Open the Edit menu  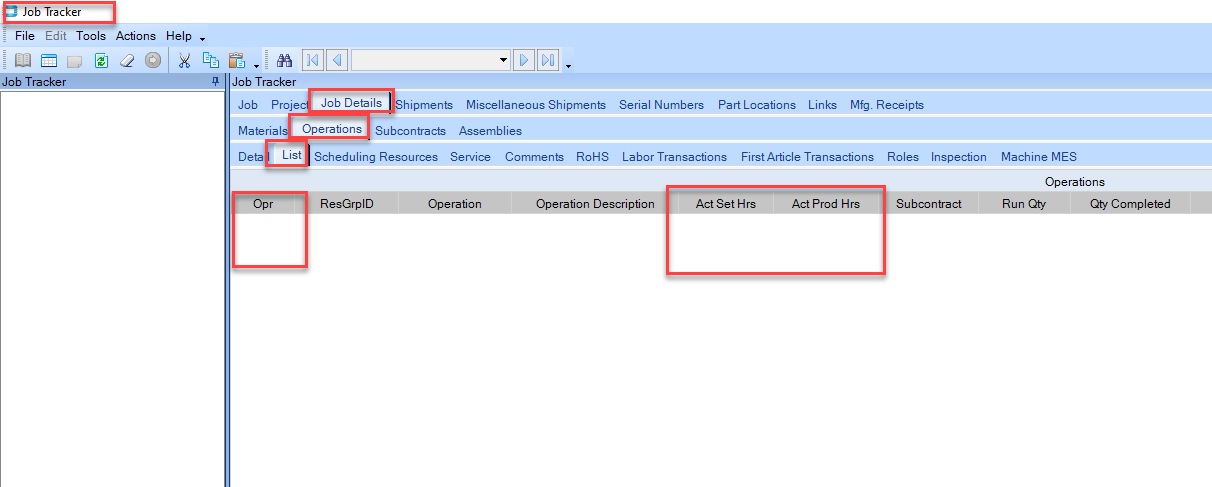[56, 36]
